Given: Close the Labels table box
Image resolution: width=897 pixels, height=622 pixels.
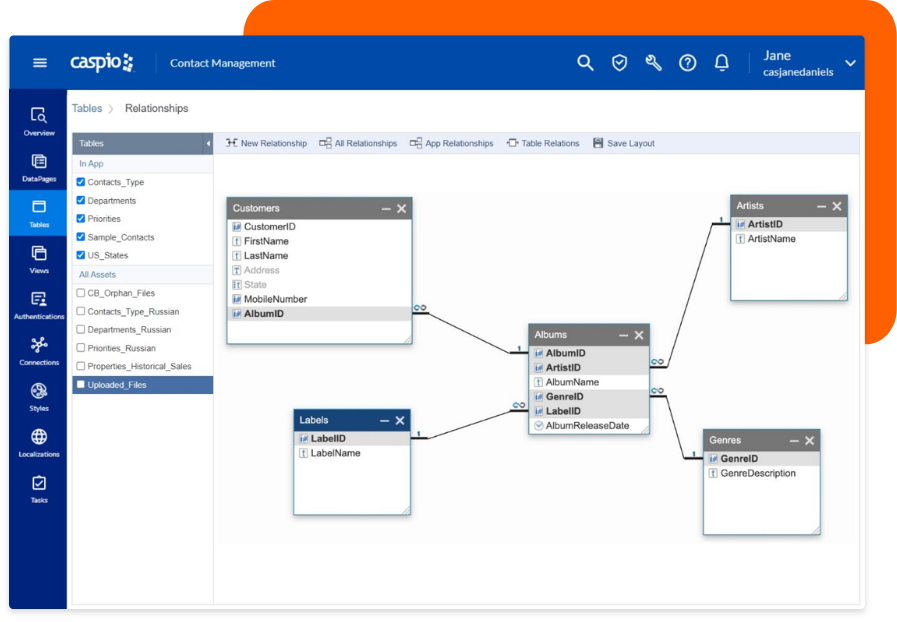Looking at the screenshot, I should click(400, 421).
